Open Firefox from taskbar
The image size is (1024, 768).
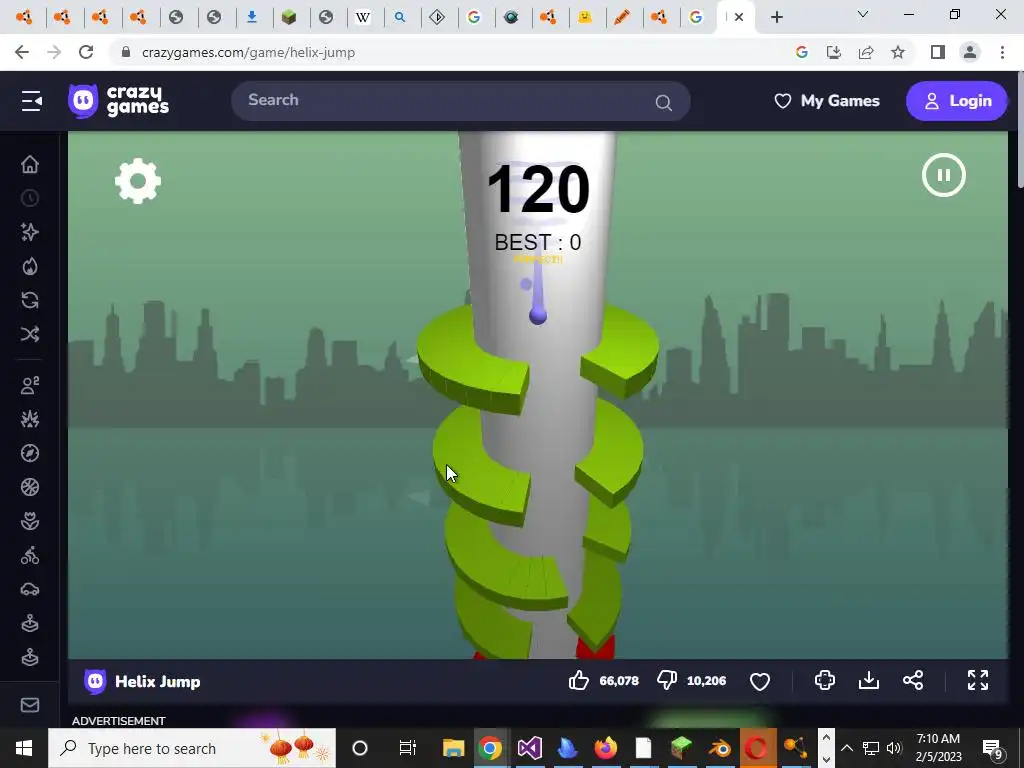click(605, 748)
